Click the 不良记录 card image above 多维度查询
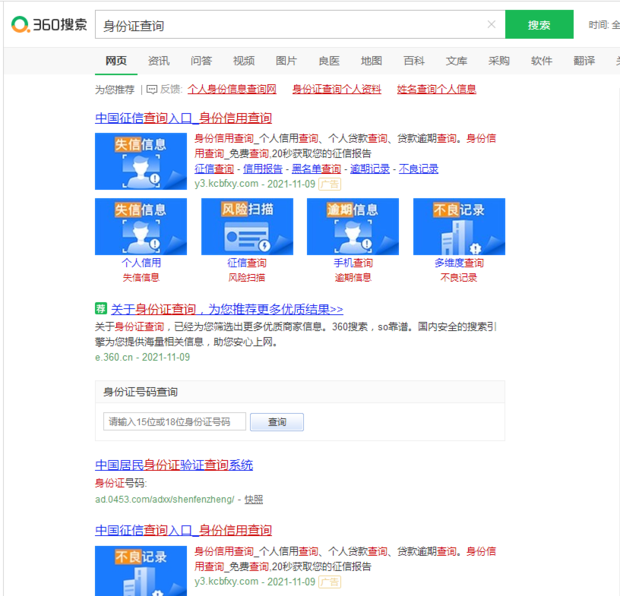 click(459, 227)
